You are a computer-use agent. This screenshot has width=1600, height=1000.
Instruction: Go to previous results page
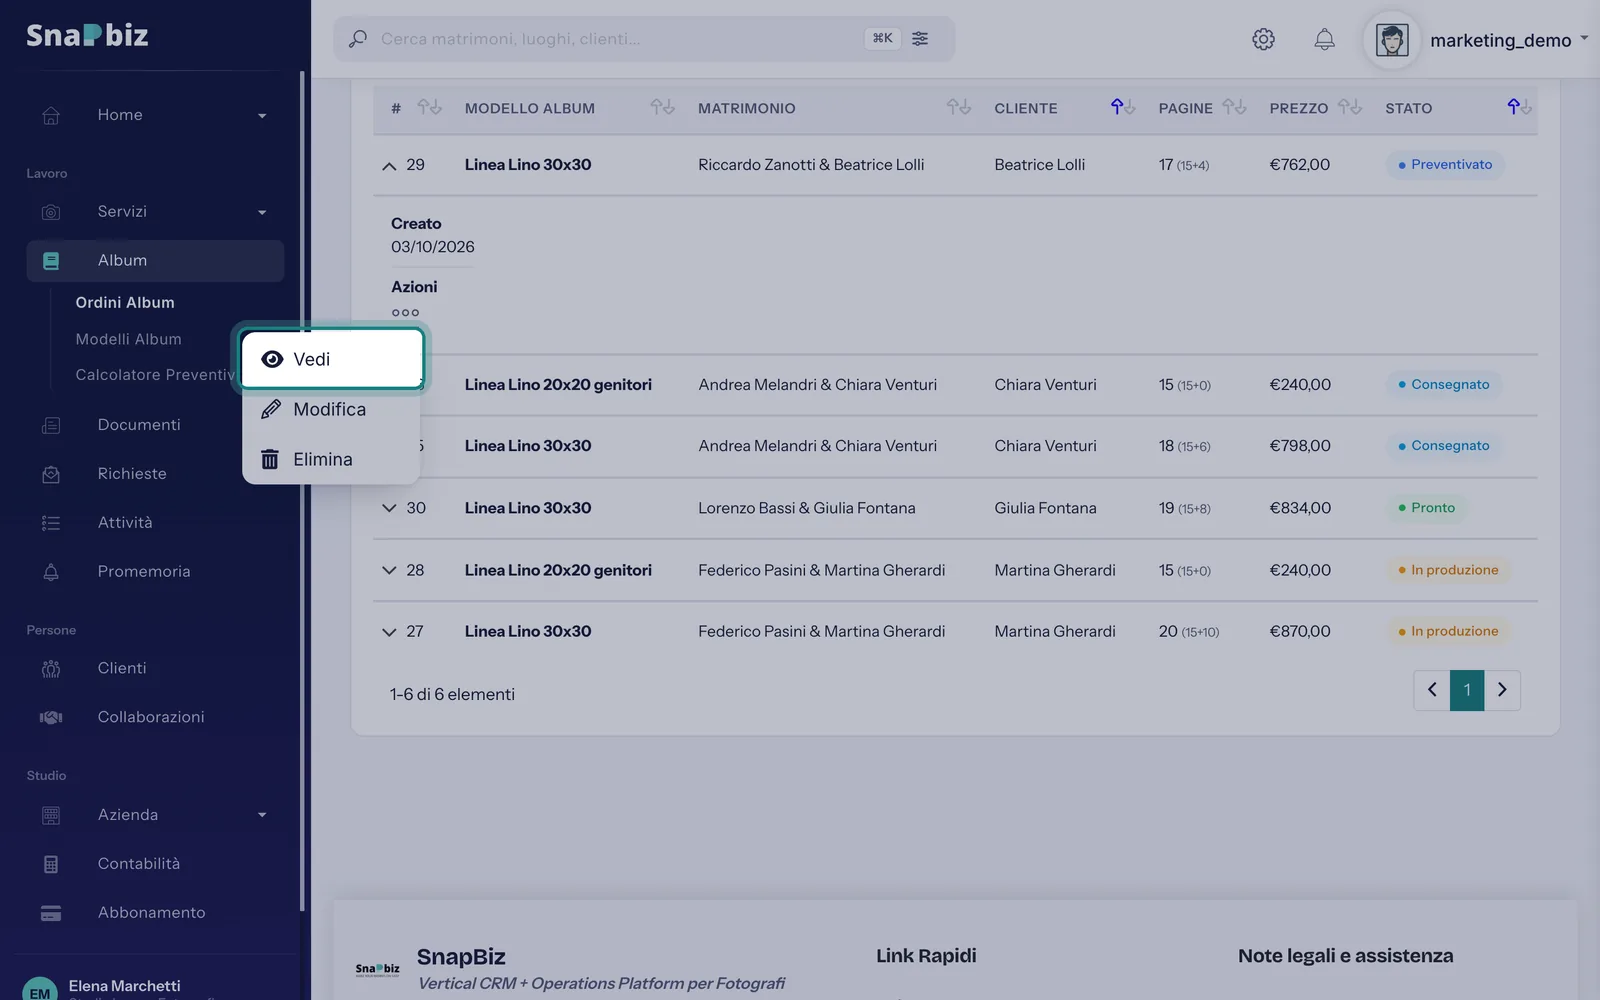click(1432, 690)
